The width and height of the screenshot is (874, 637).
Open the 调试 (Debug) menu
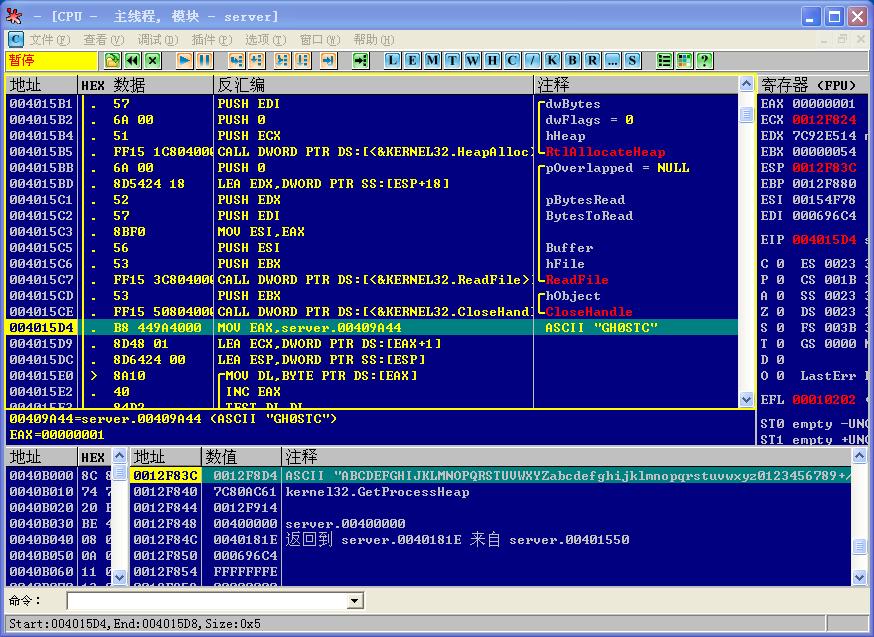pyautogui.click(x=158, y=40)
